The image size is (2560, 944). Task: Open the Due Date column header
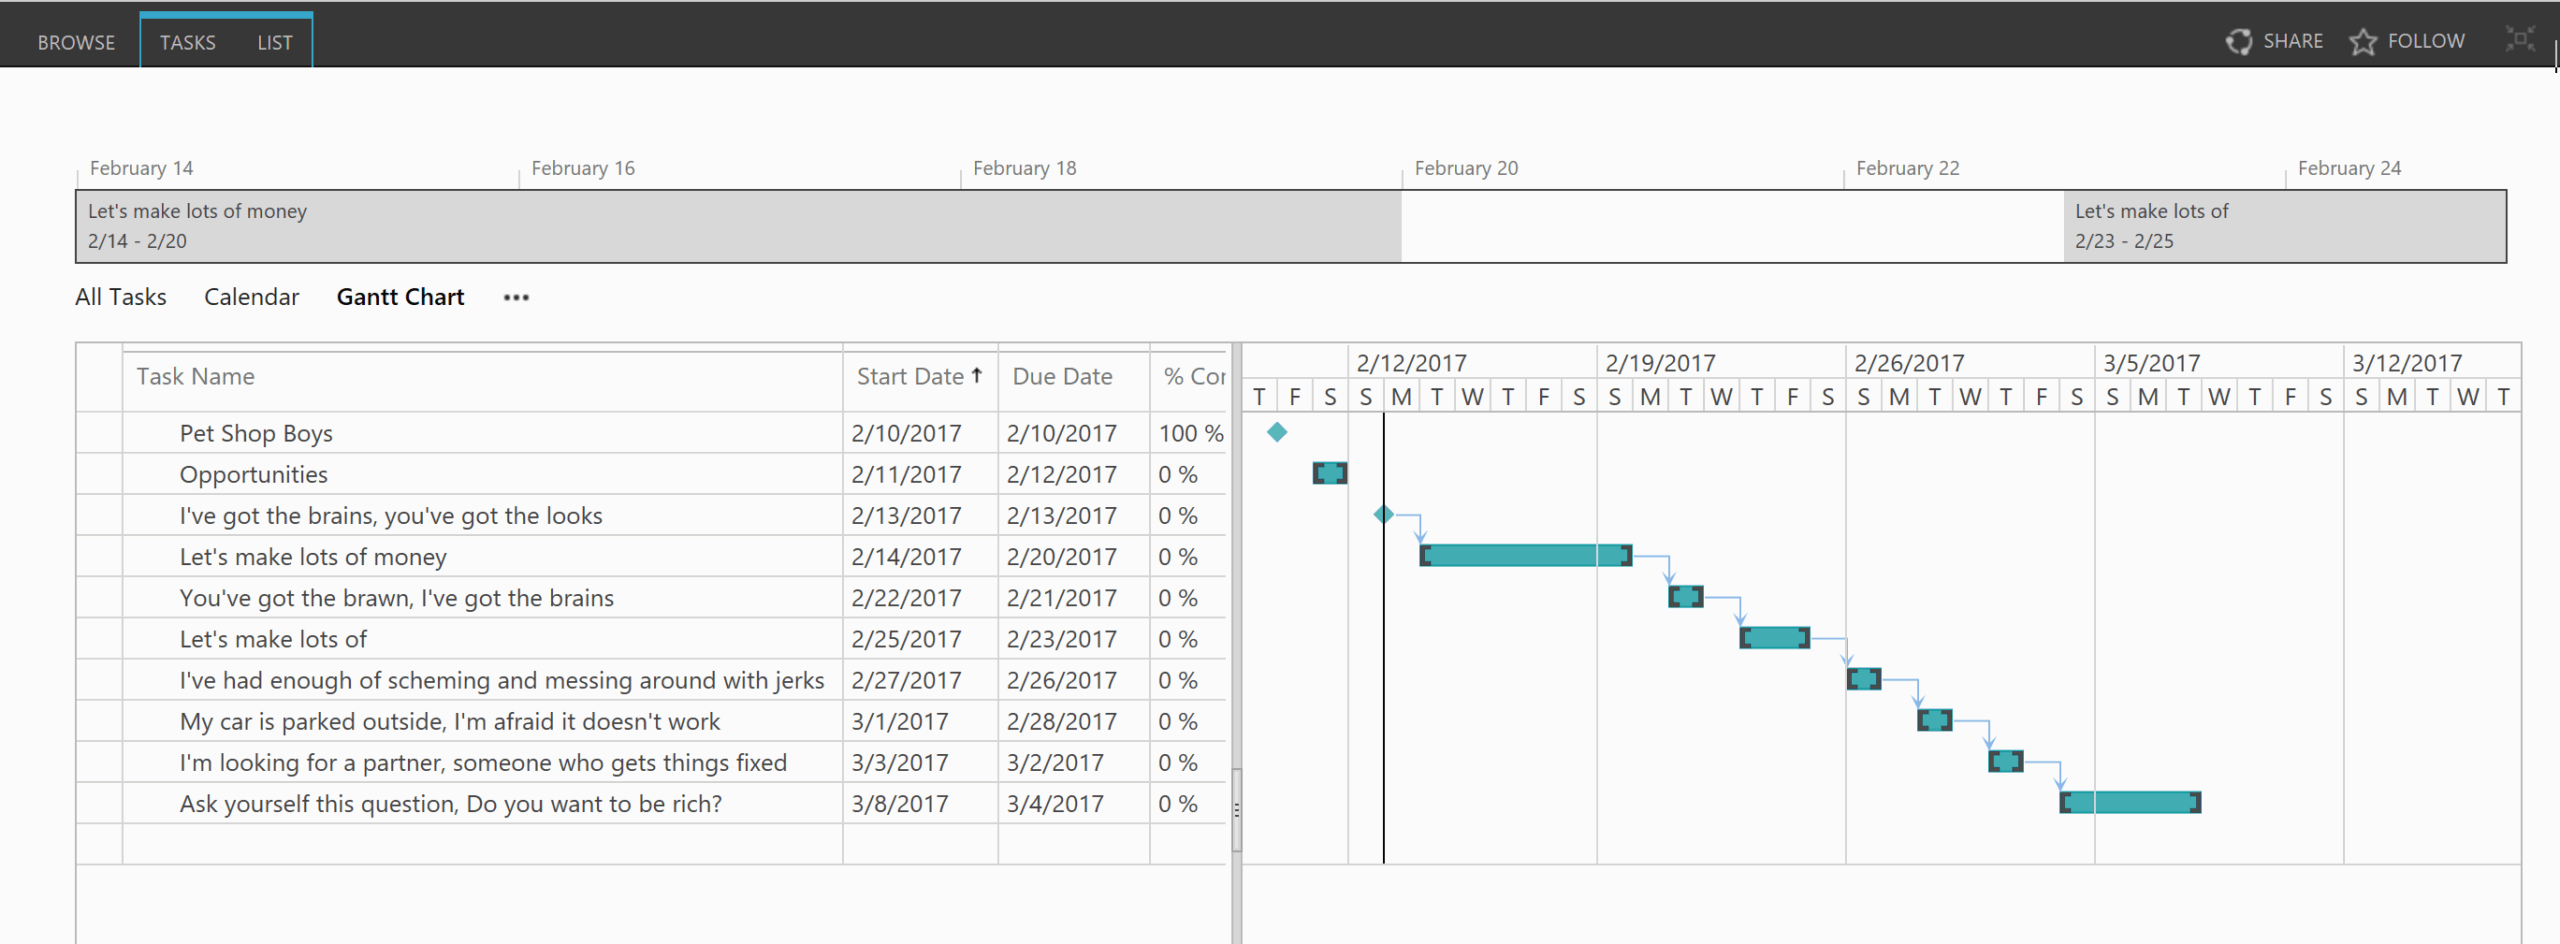tap(1062, 376)
